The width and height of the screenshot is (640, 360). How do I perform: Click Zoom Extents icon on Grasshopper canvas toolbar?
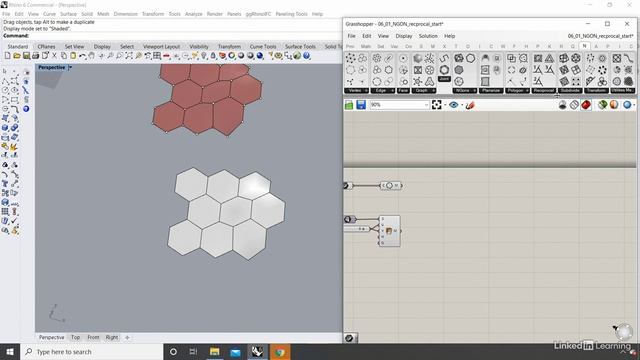[x=436, y=105]
